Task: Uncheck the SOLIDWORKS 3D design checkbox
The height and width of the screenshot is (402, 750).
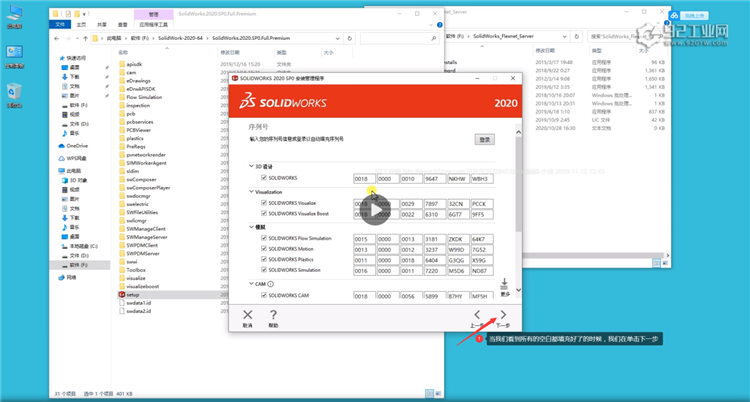Action: (264, 178)
